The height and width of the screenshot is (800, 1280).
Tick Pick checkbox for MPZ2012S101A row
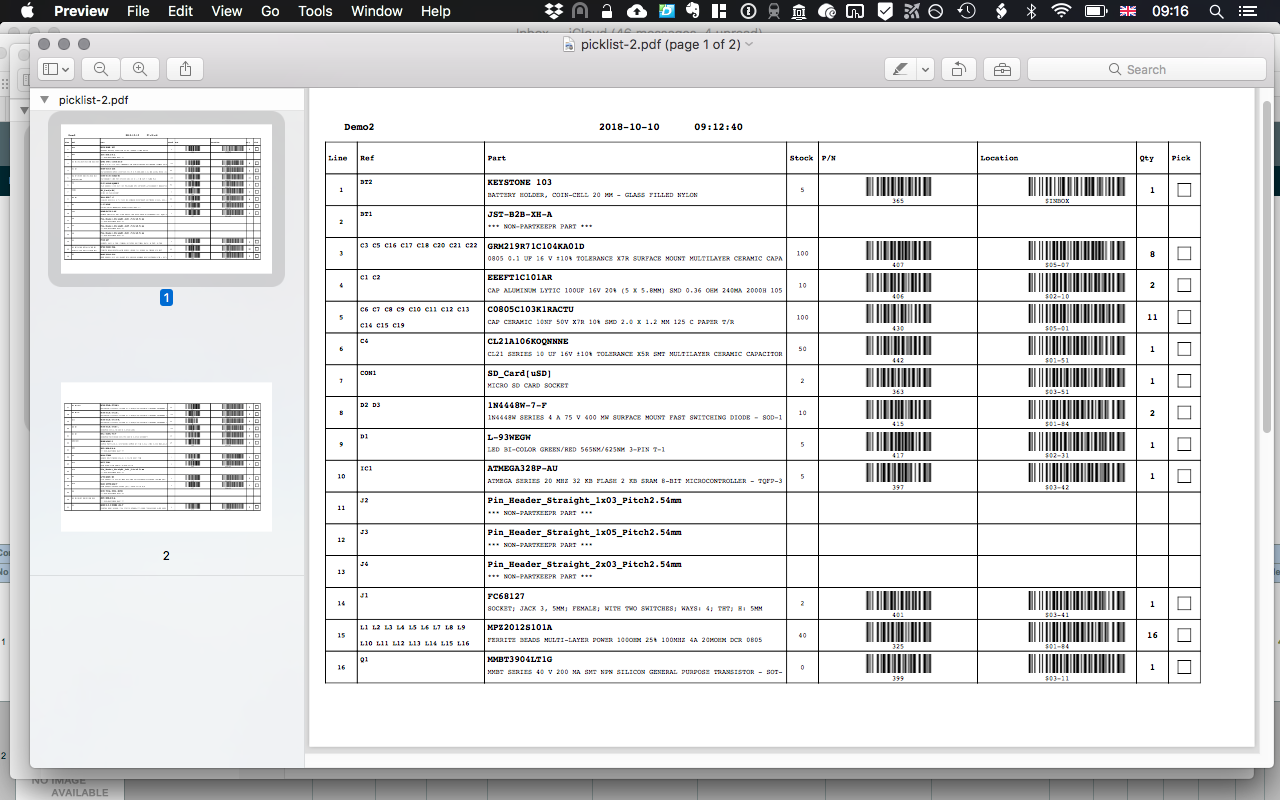pyautogui.click(x=1184, y=635)
